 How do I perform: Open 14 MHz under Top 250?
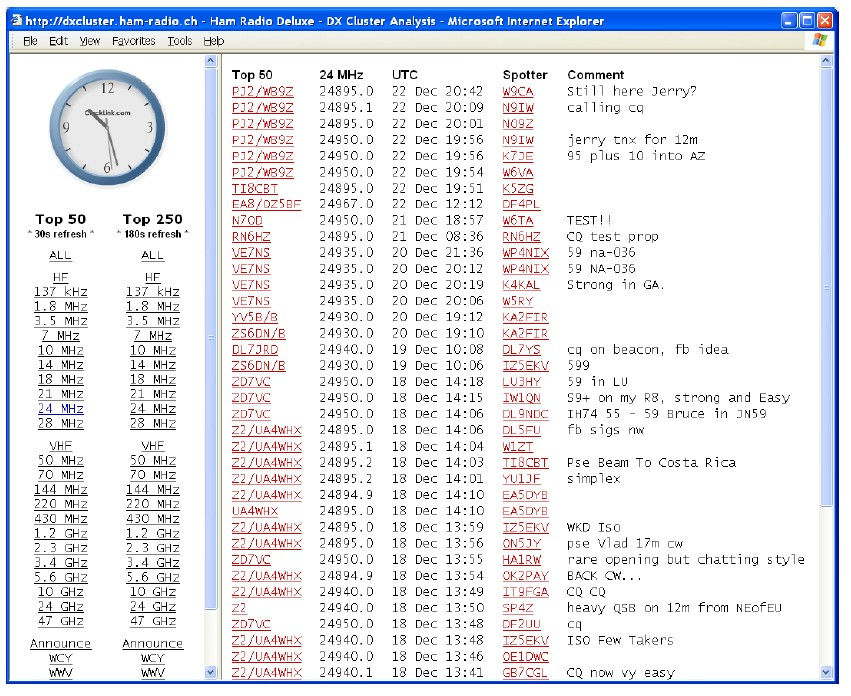click(x=153, y=365)
